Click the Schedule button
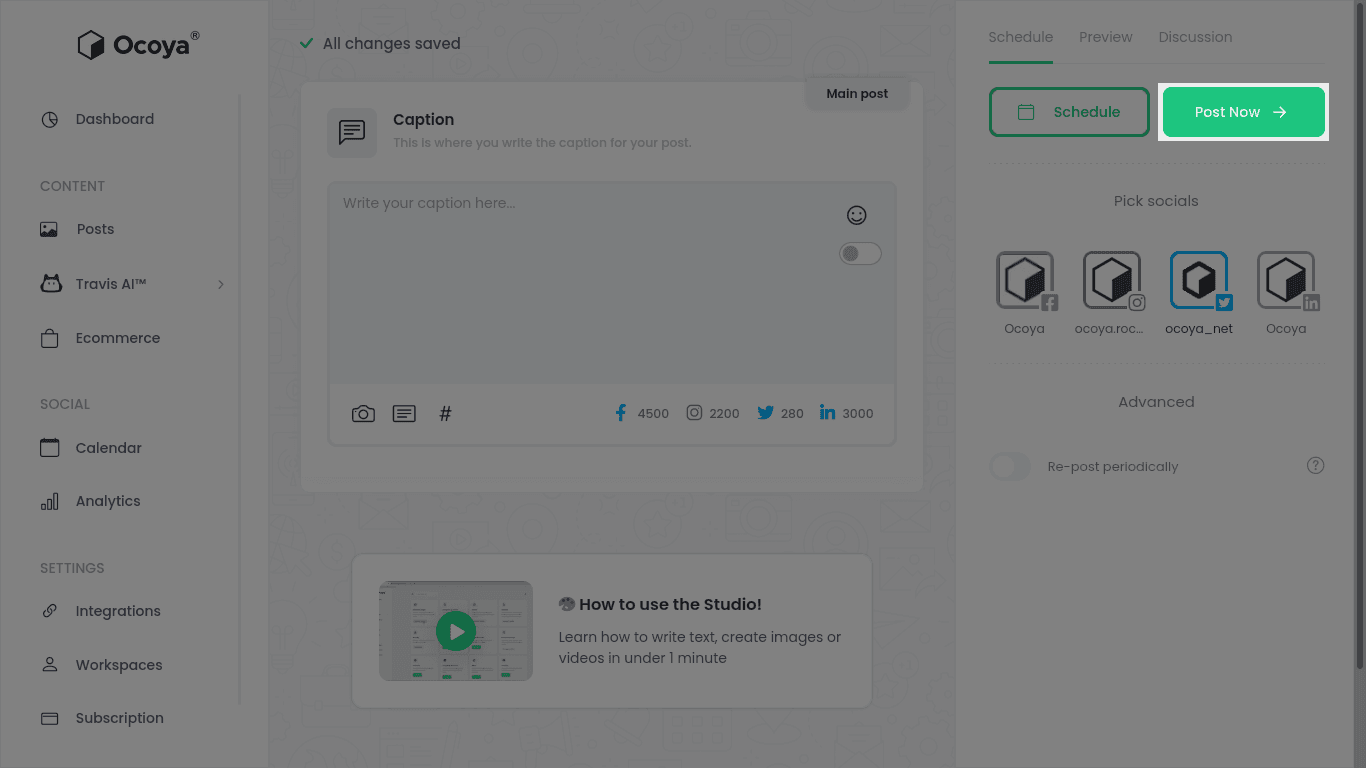 (1069, 112)
